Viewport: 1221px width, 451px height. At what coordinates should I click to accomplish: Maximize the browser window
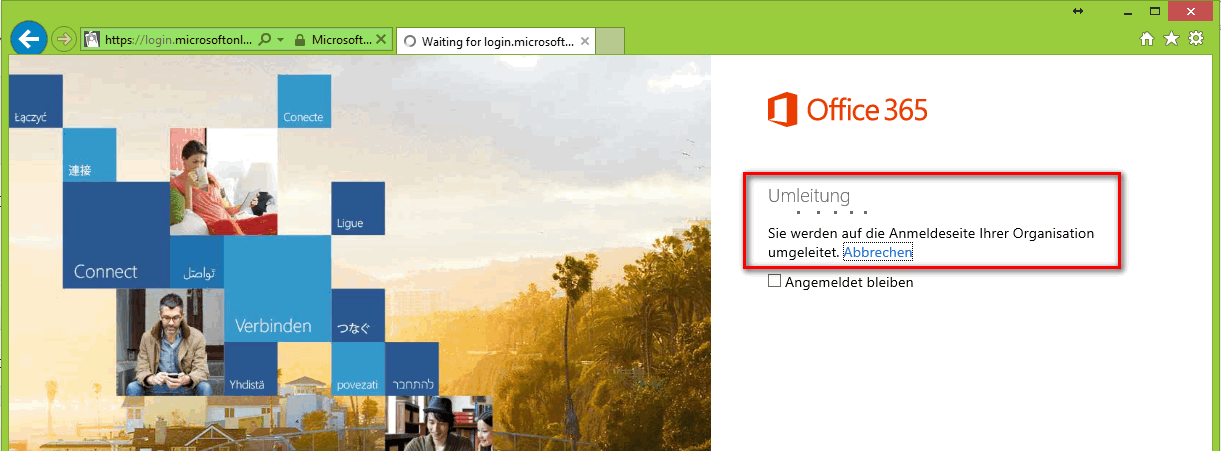[x=1154, y=10]
